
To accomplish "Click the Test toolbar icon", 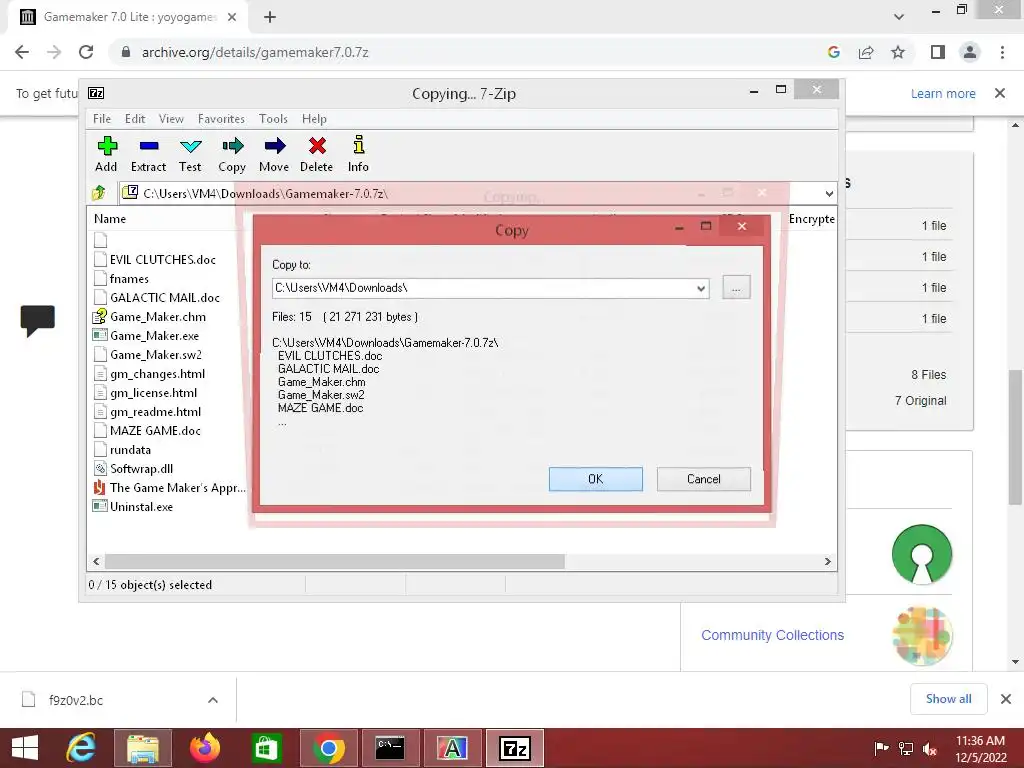I will tap(190, 154).
